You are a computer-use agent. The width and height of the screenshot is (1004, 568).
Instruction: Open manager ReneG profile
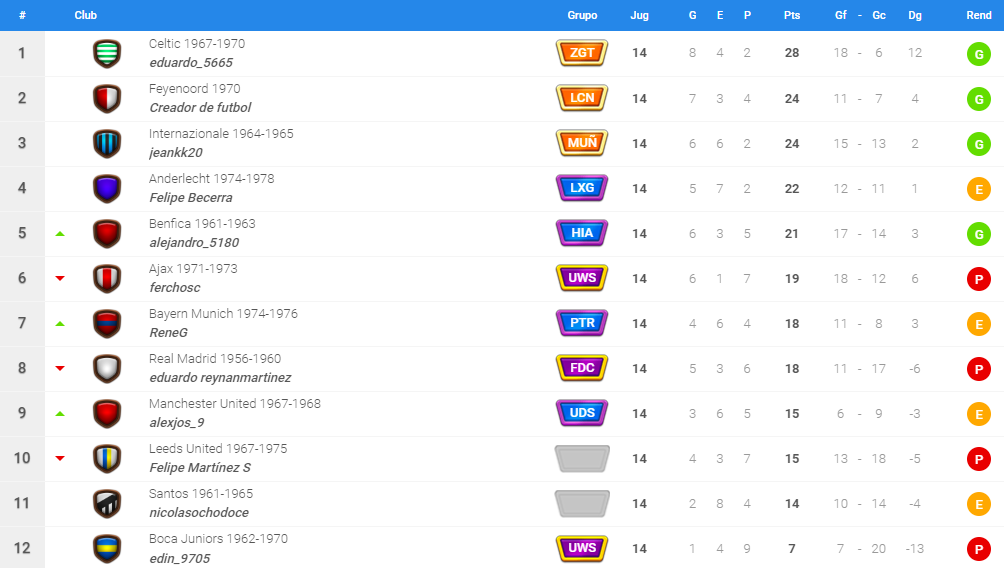pos(168,332)
